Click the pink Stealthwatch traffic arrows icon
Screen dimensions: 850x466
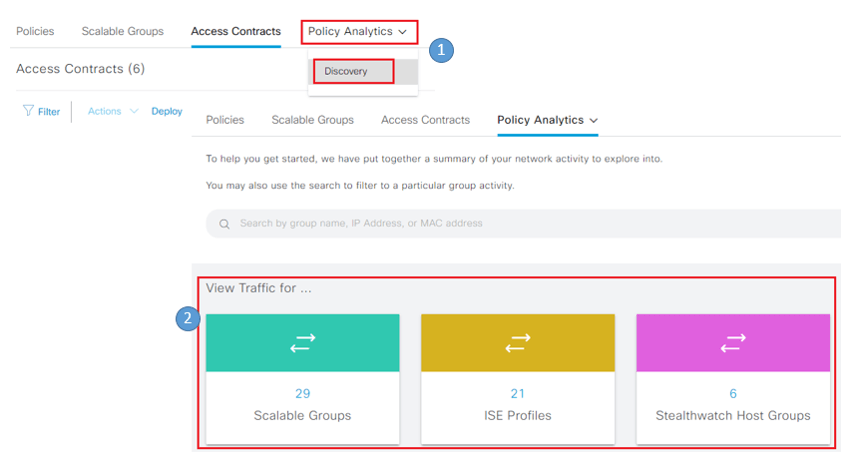pyautogui.click(x=733, y=343)
